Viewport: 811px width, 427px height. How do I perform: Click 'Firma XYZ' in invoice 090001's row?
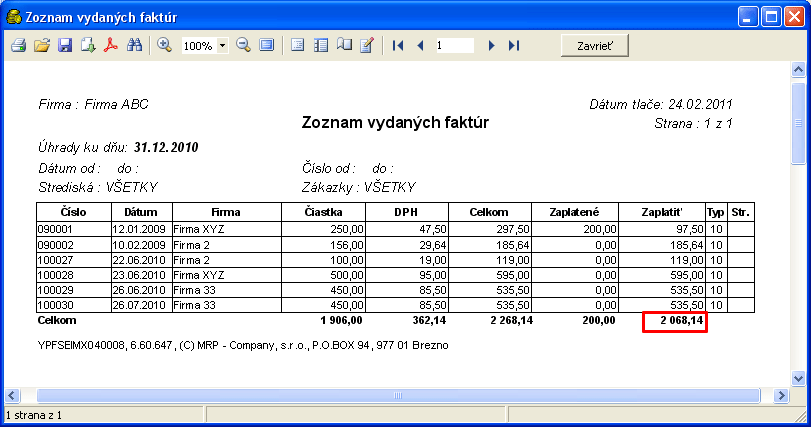tap(199, 229)
